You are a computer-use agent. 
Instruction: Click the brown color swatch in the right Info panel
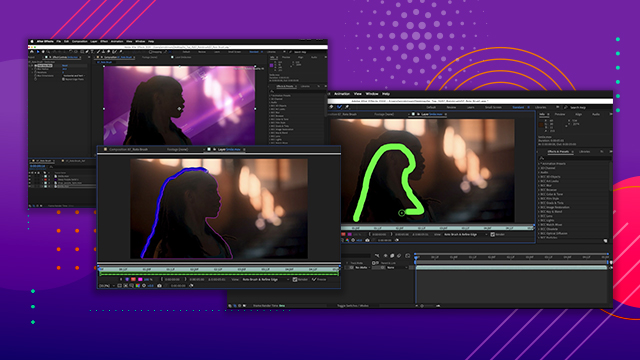coord(541,124)
